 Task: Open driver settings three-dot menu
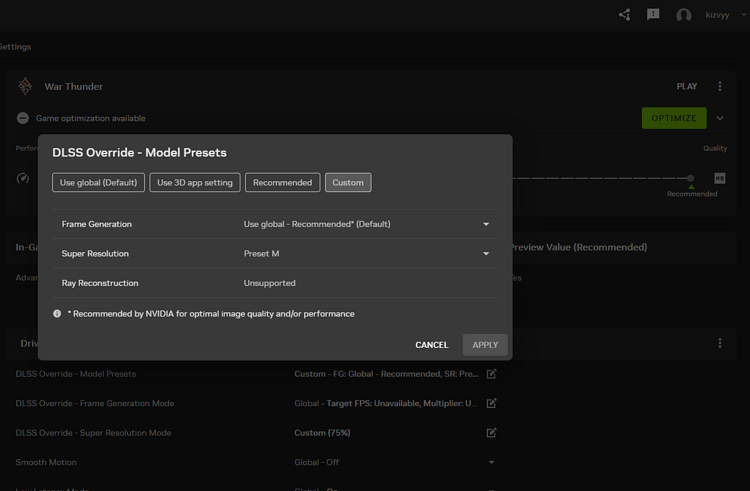pyautogui.click(x=720, y=343)
